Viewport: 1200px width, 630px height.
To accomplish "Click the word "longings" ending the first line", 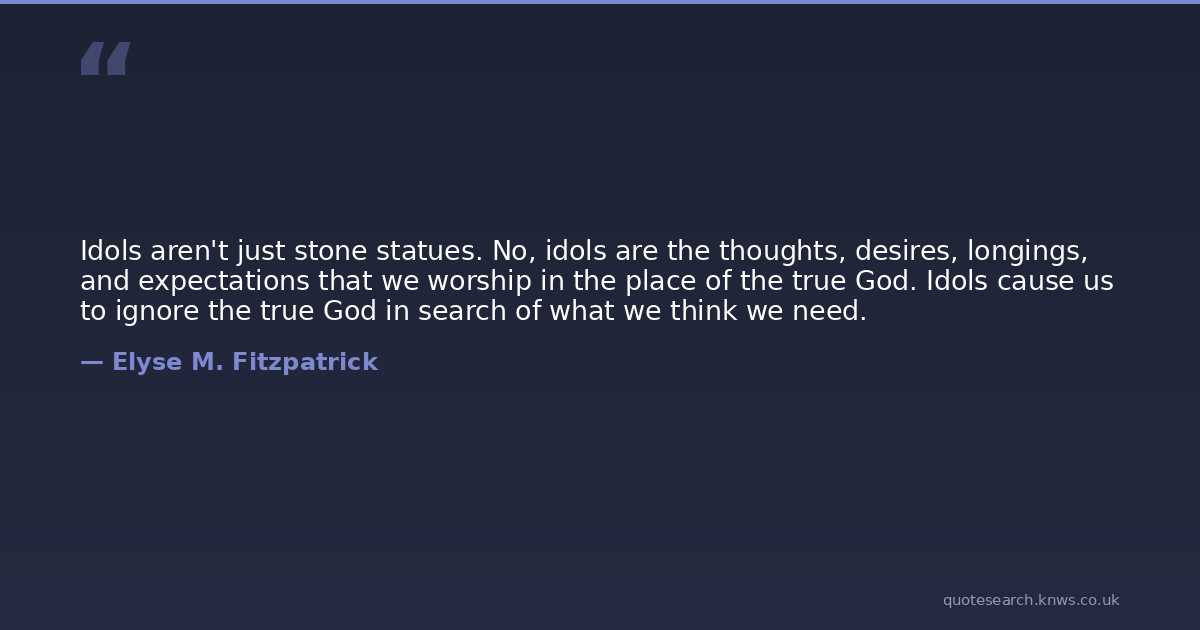I will [1025, 251].
